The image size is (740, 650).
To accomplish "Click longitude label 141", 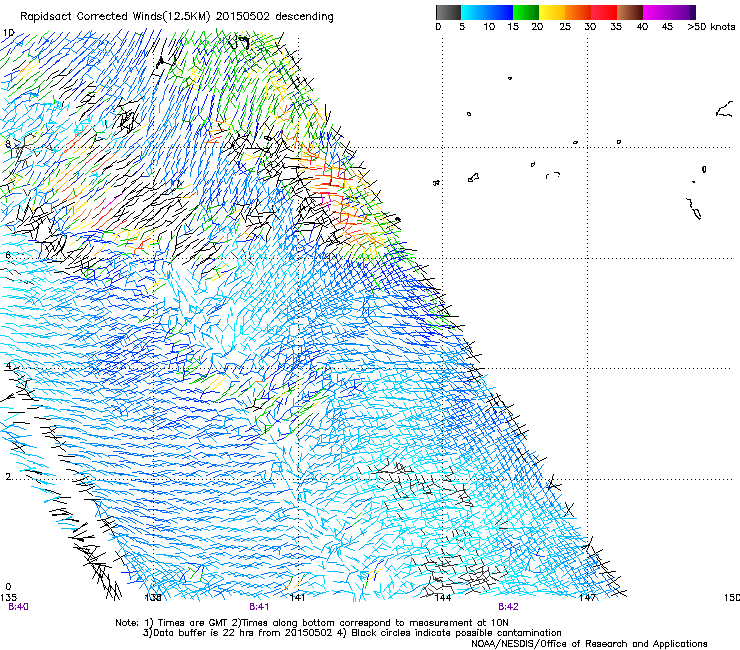I will tap(297, 598).
